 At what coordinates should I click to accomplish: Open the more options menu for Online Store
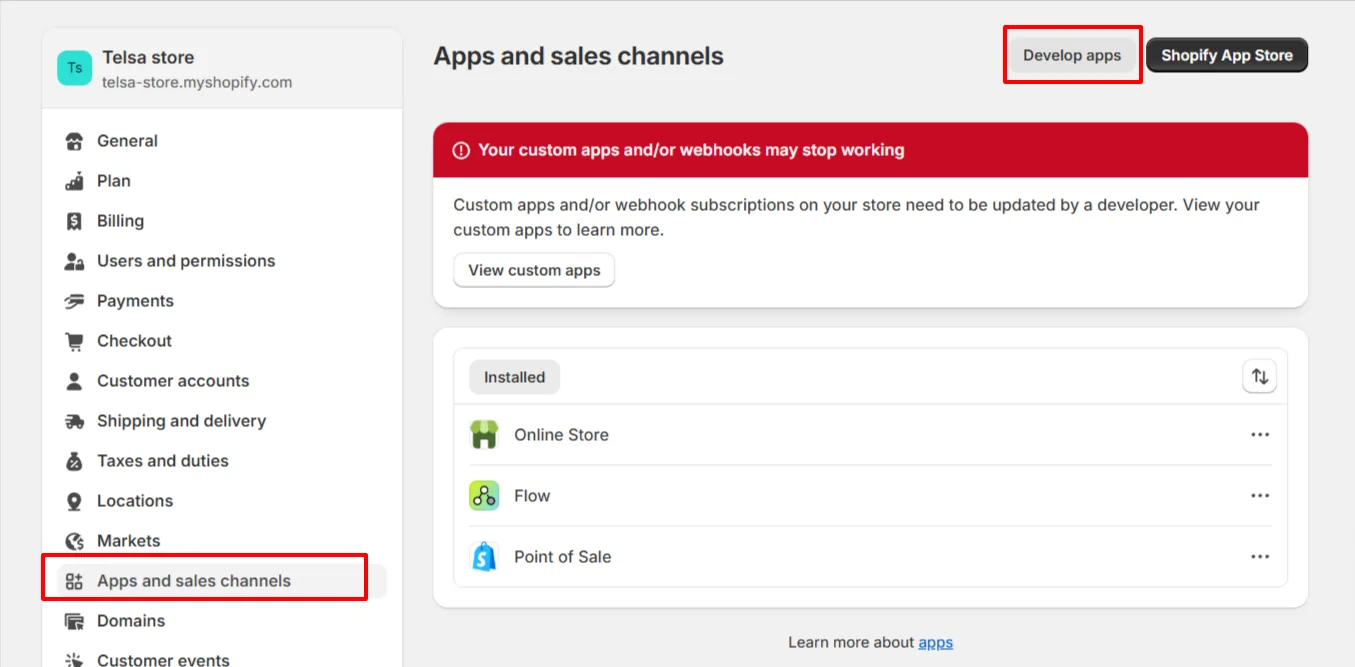tap(1260, 435)
